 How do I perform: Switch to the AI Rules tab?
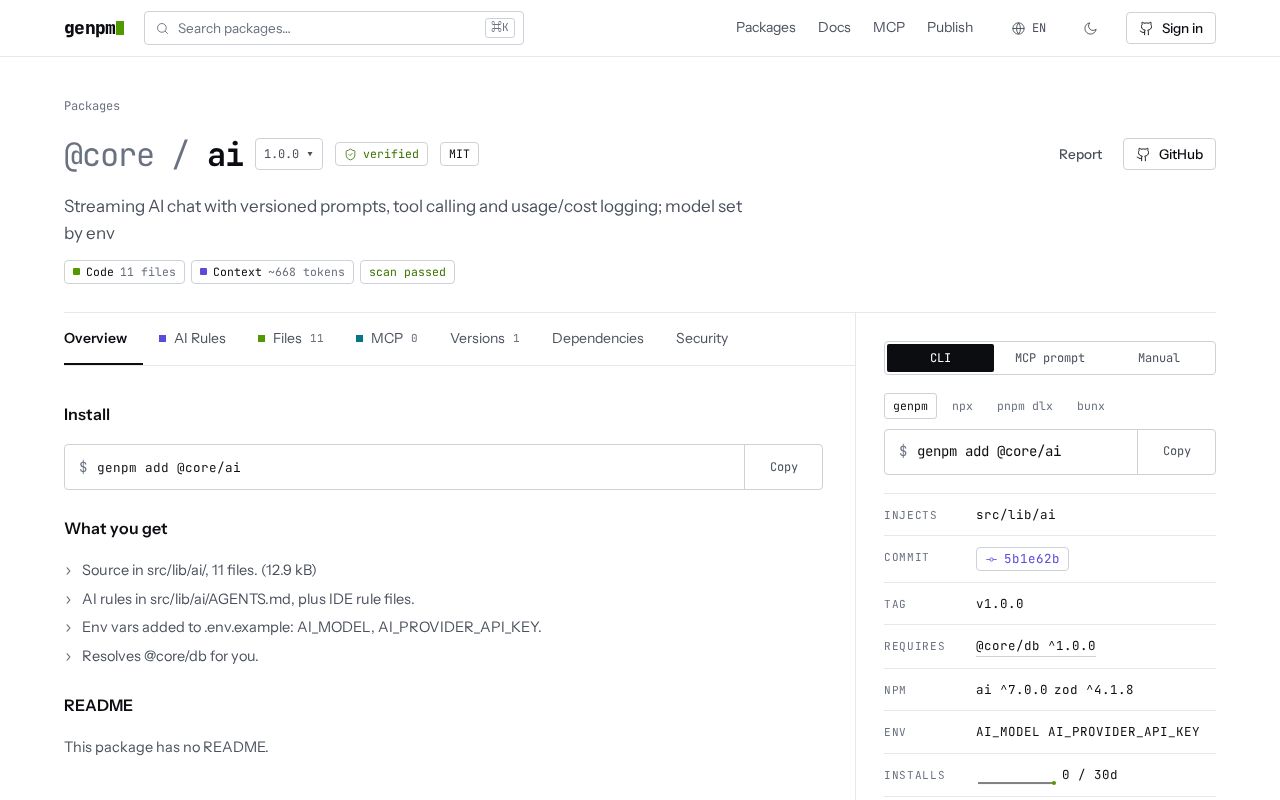click(192, 338)
